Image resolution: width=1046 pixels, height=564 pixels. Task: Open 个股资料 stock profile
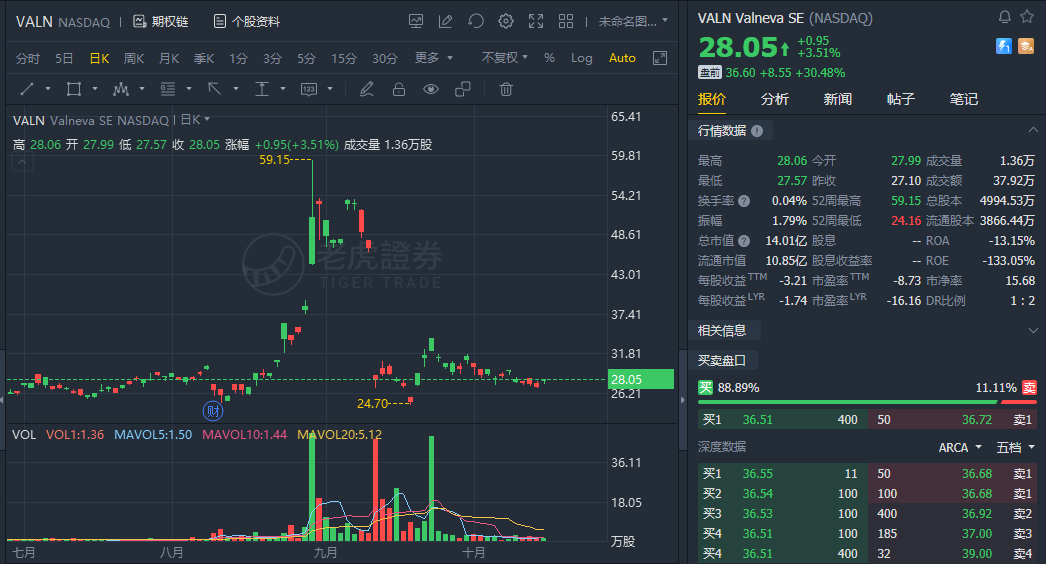[x=246, y=21]
